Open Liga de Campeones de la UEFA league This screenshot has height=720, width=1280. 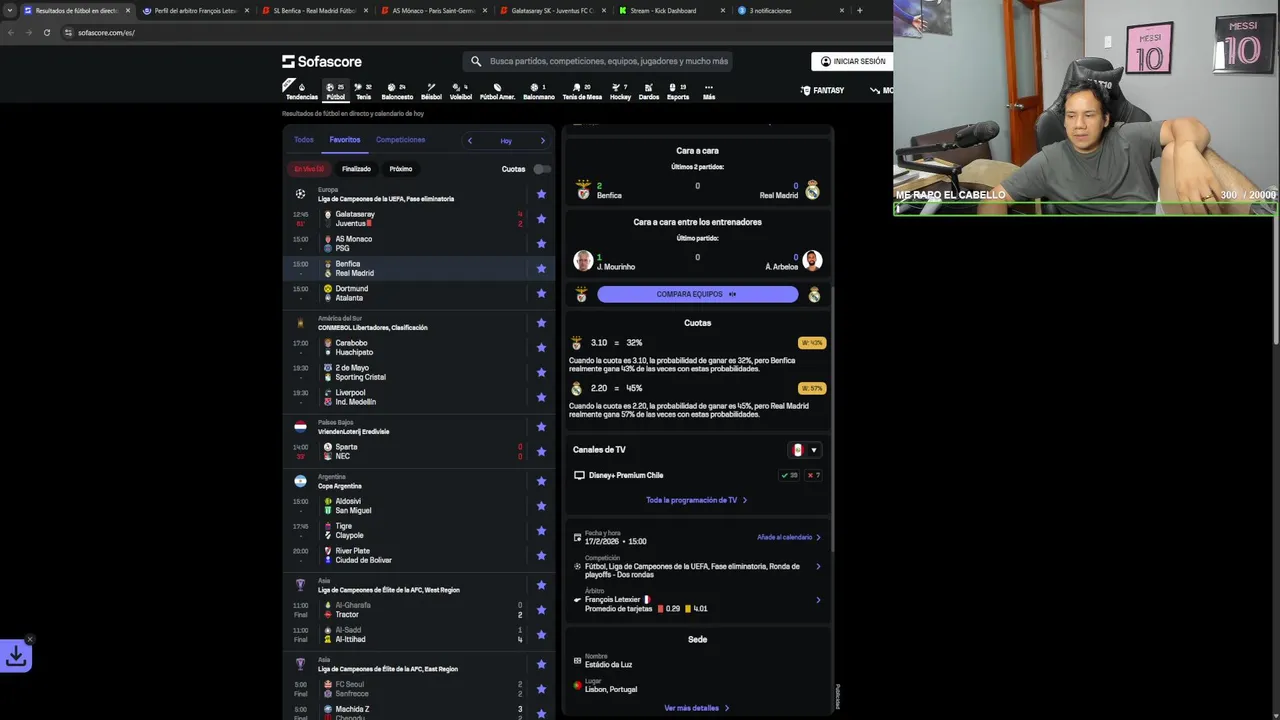pos(386,199)
